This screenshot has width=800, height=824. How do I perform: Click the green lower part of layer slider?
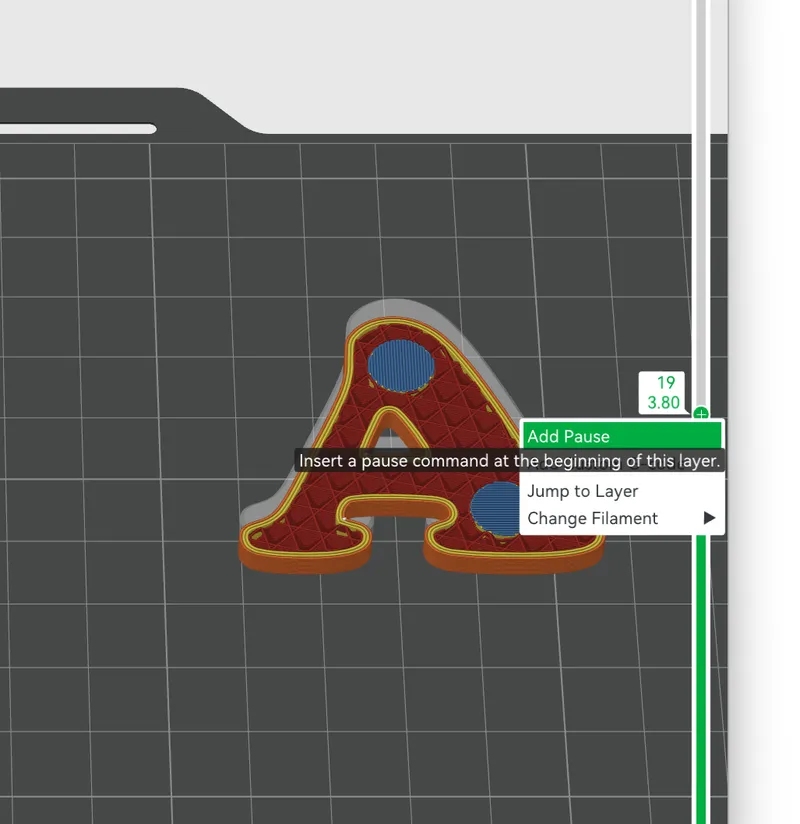tap(701, 678)
